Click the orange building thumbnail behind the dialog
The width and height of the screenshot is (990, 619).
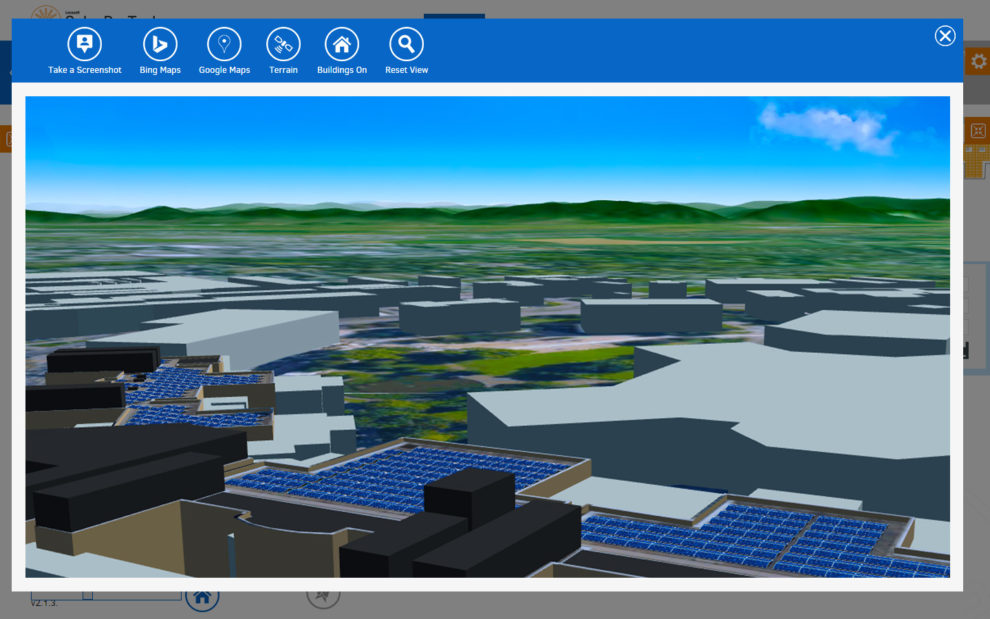(976, 162)
